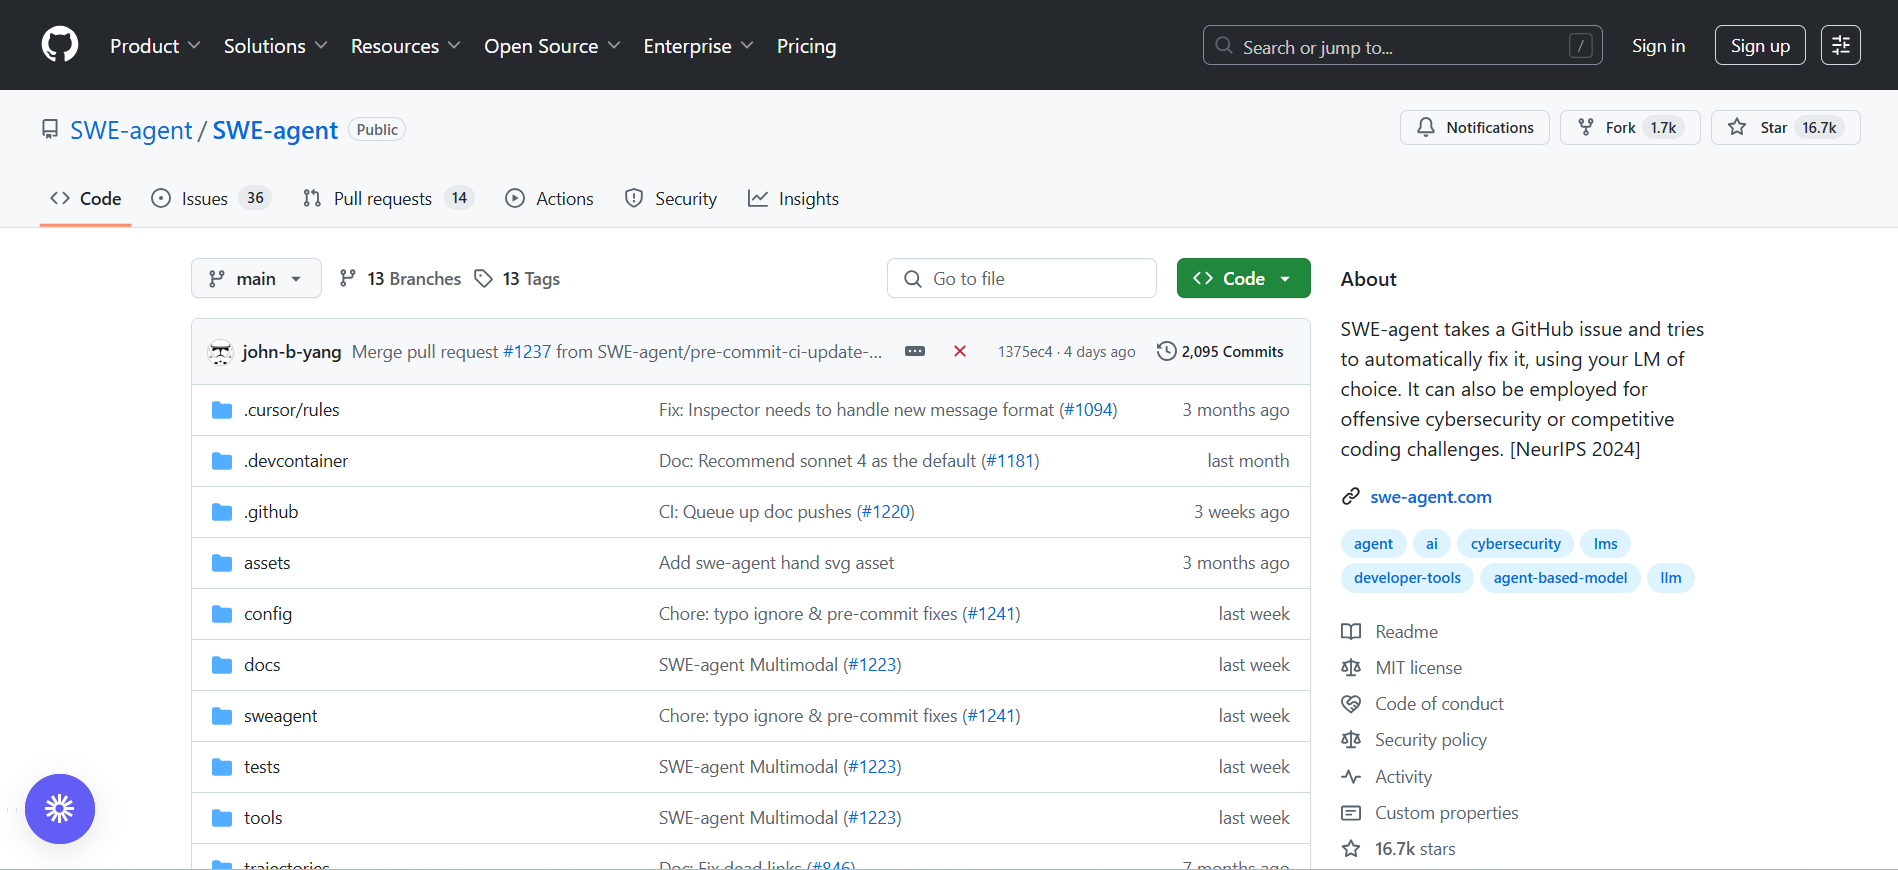
Task: Open the Pull requests tab
Action: coord(388,198)
